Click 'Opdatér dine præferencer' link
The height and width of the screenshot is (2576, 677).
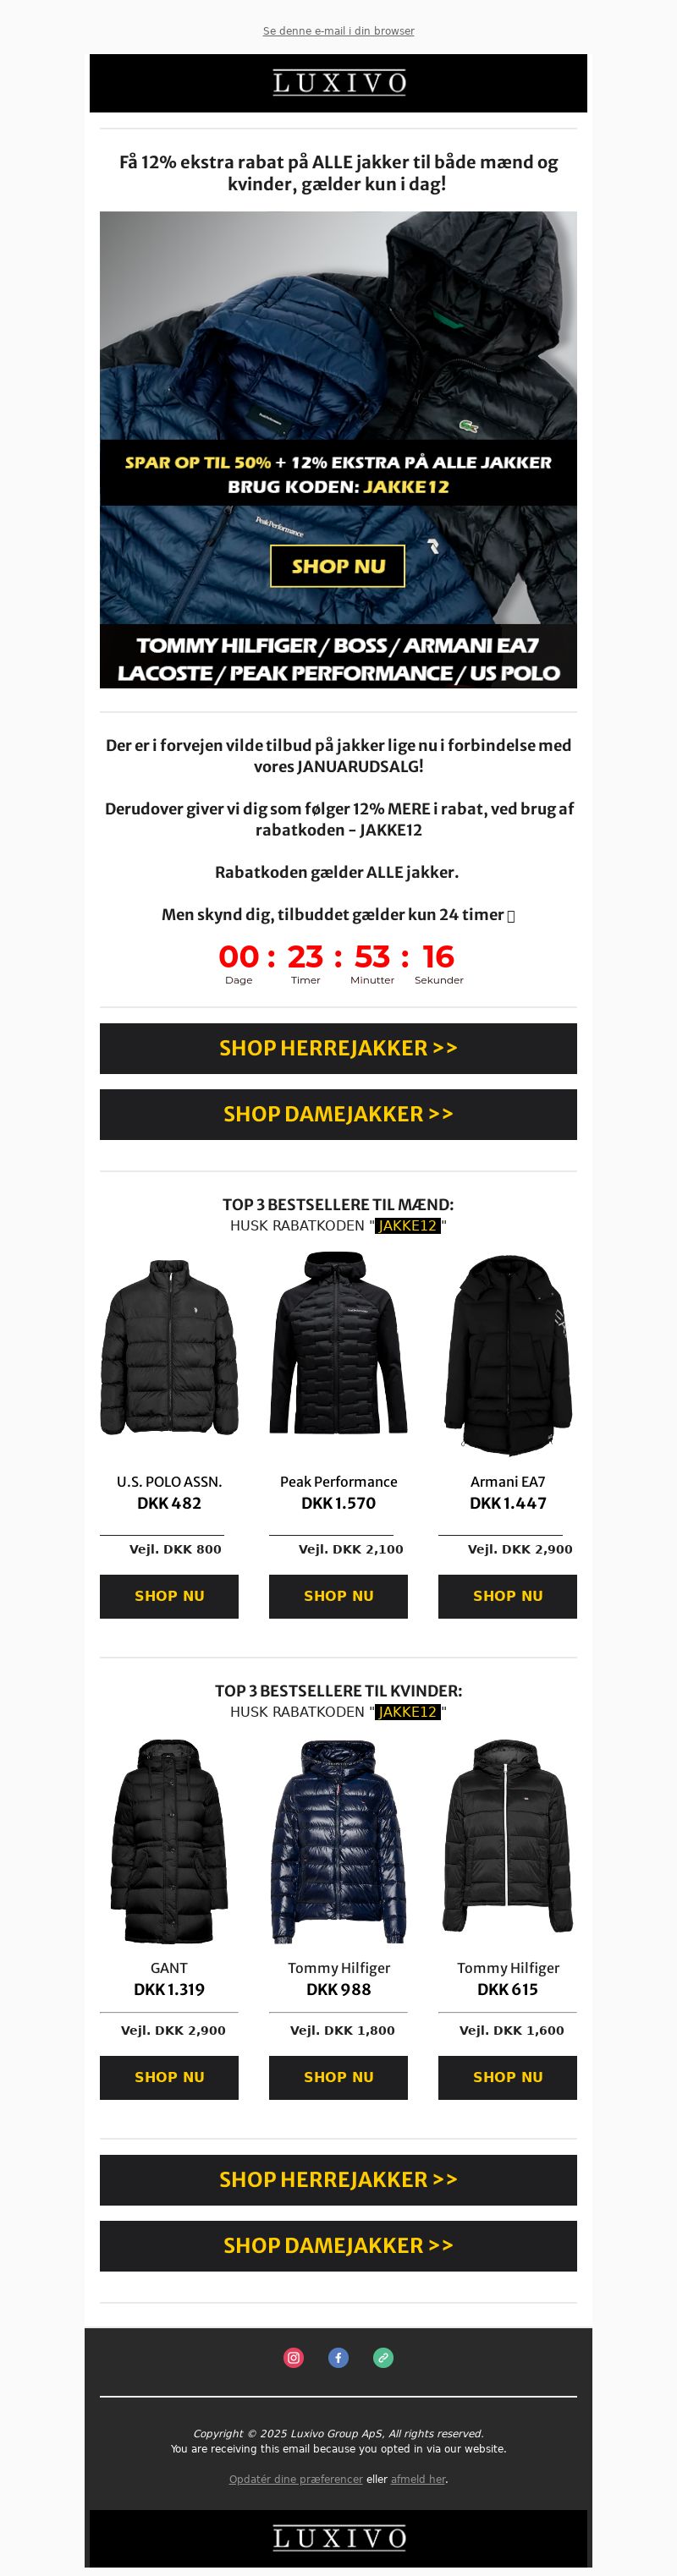[x=296, y=2479]
